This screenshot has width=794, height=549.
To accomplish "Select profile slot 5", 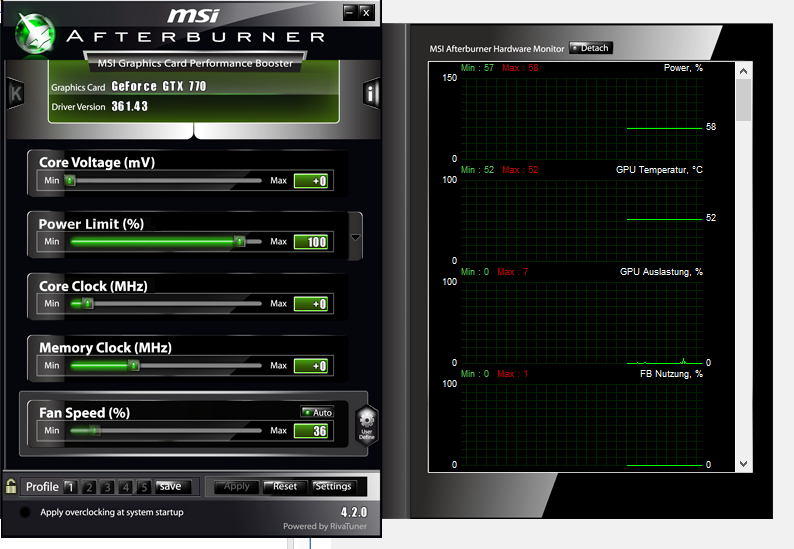I will click(x=144, y=487).
